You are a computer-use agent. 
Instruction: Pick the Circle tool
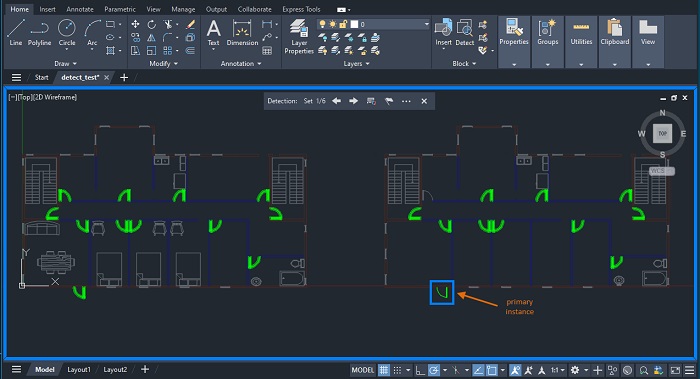[x=67, y=33]
